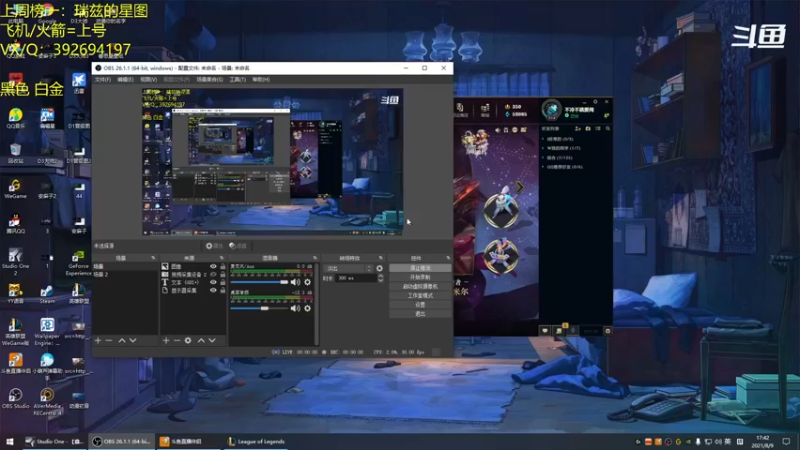Open the 文件(F) menu in OBS
This screenshot has width=800, height=450.
coord(103,80)
